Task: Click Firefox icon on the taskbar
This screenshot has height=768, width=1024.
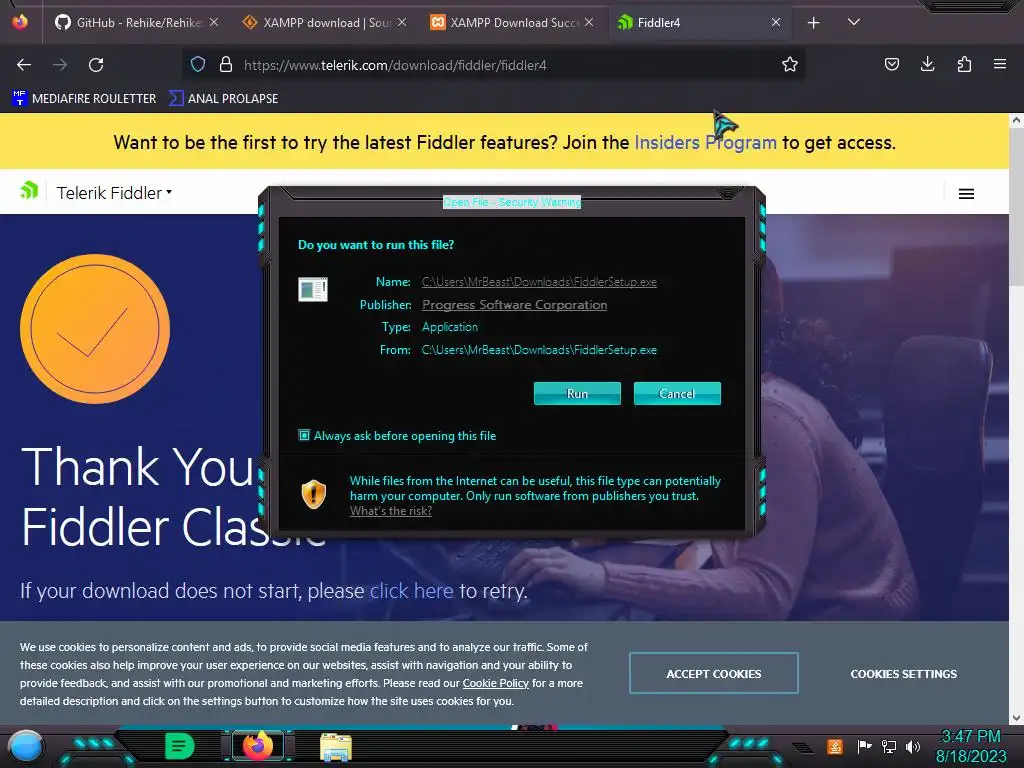Action: (258, 745)
